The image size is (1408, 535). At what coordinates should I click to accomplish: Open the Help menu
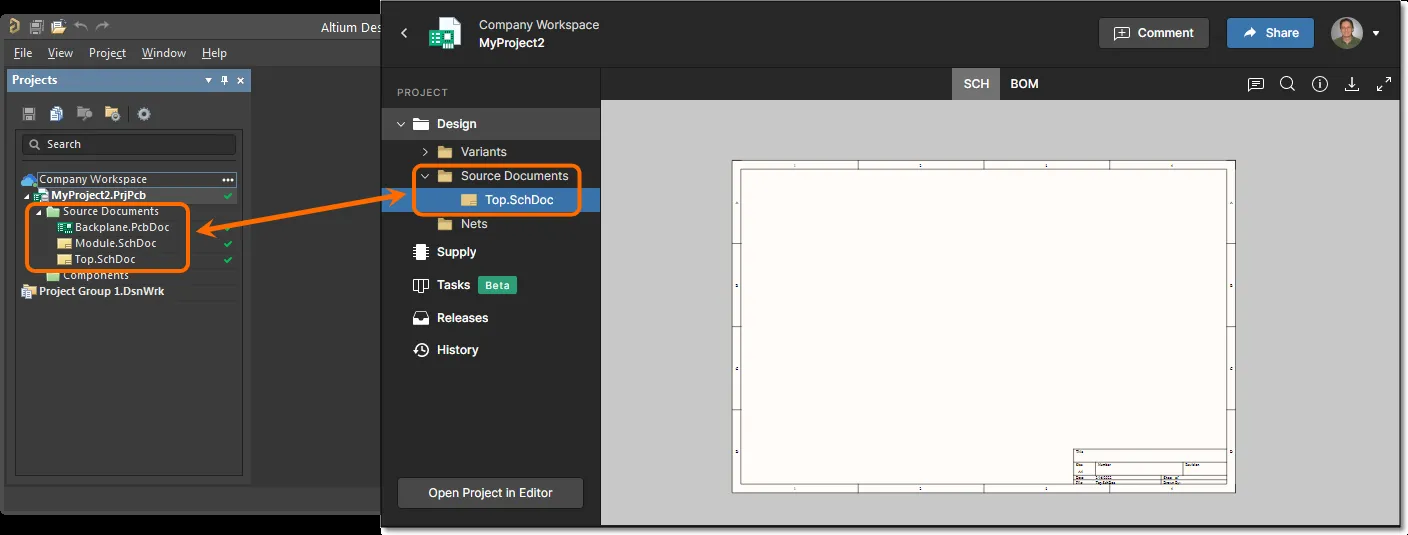[214, 53]
